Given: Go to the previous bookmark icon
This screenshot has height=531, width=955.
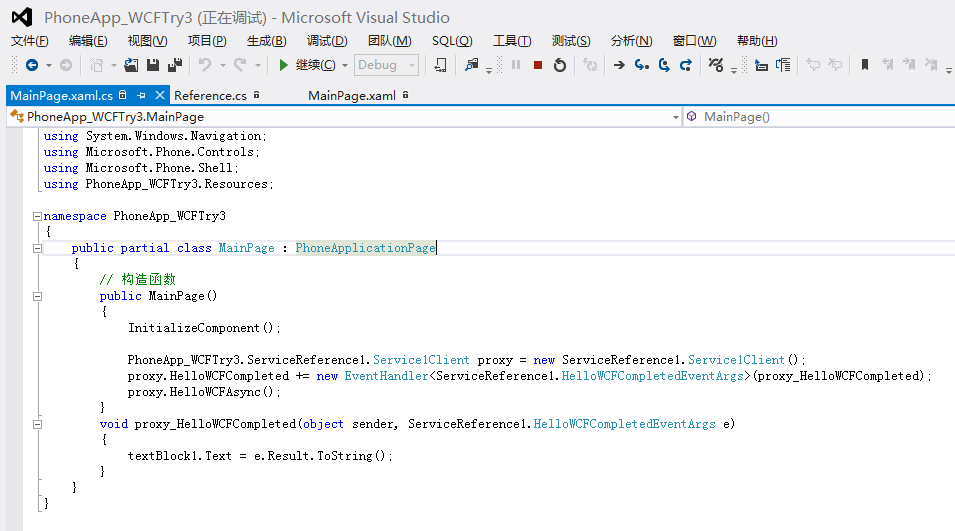Looking at the screenshot, I should coord(887,65).
